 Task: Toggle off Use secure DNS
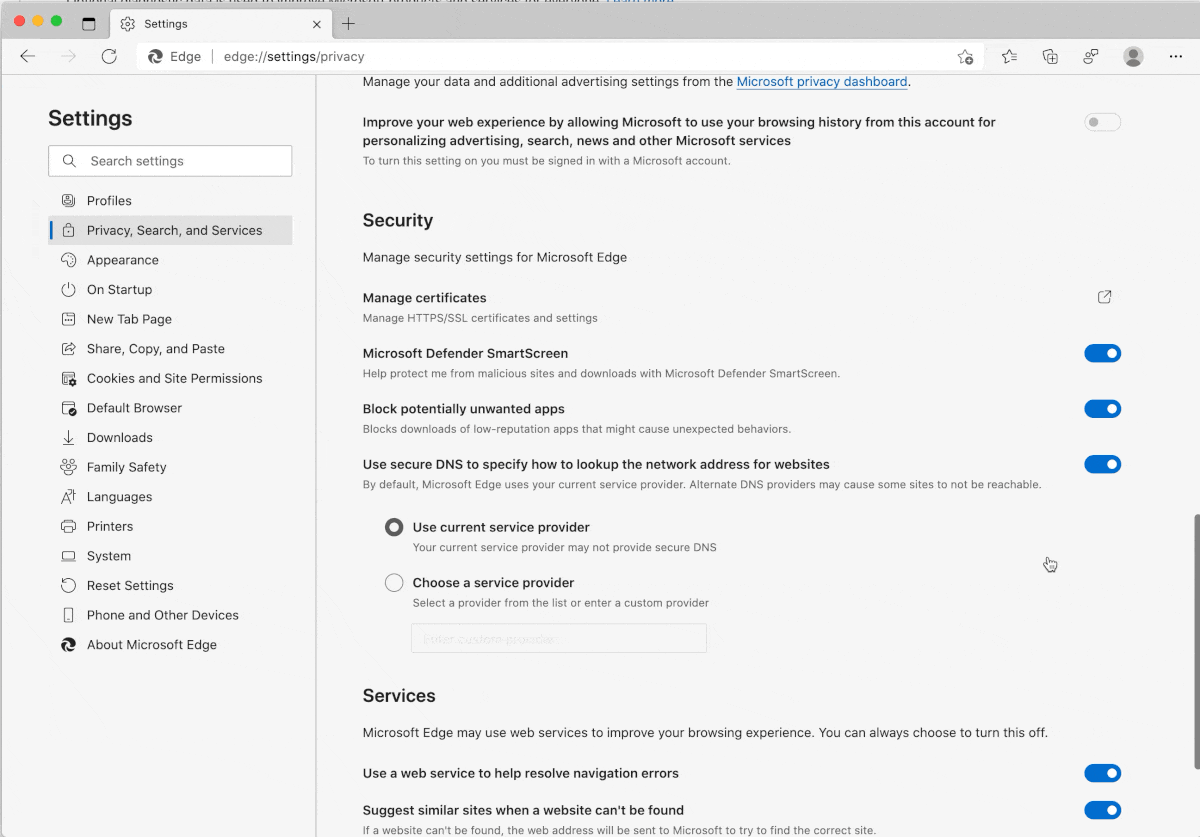tap(1102, 464)
